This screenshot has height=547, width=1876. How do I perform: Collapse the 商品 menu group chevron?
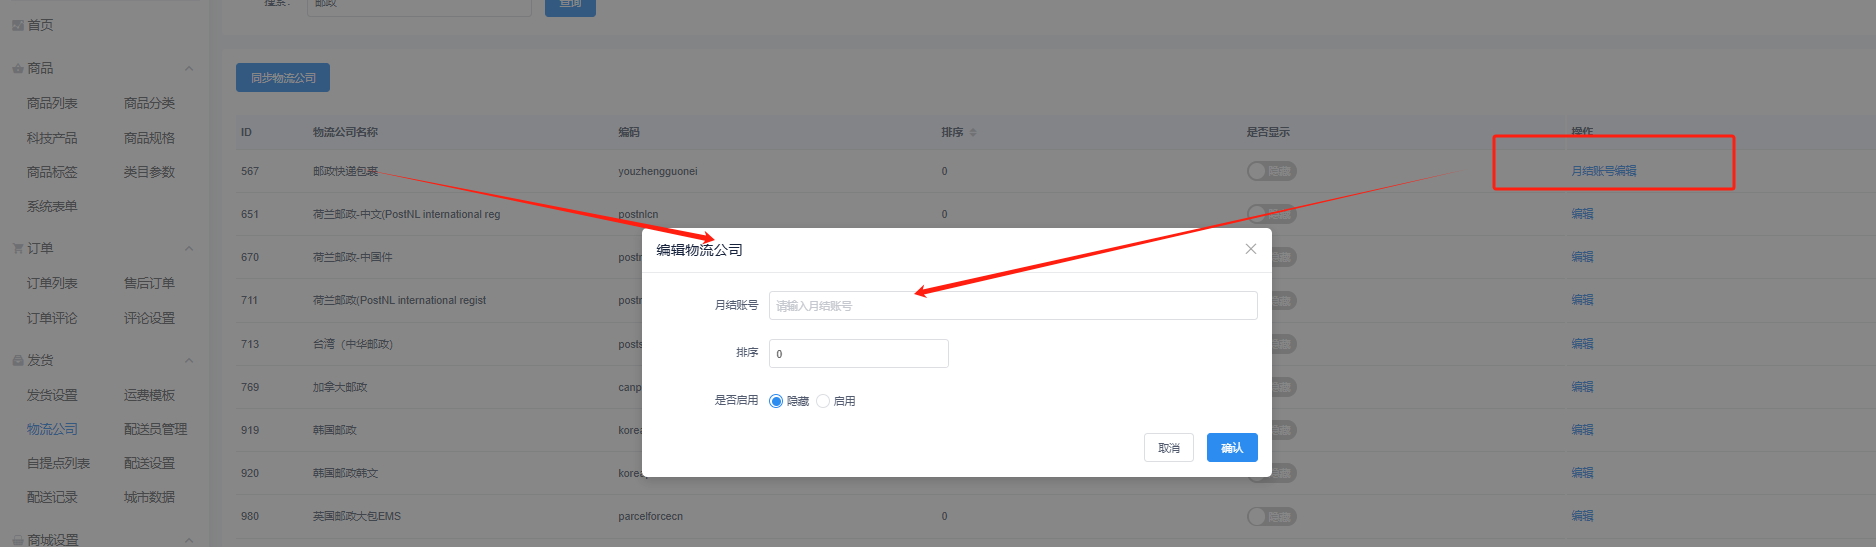(x=189, y=69)
